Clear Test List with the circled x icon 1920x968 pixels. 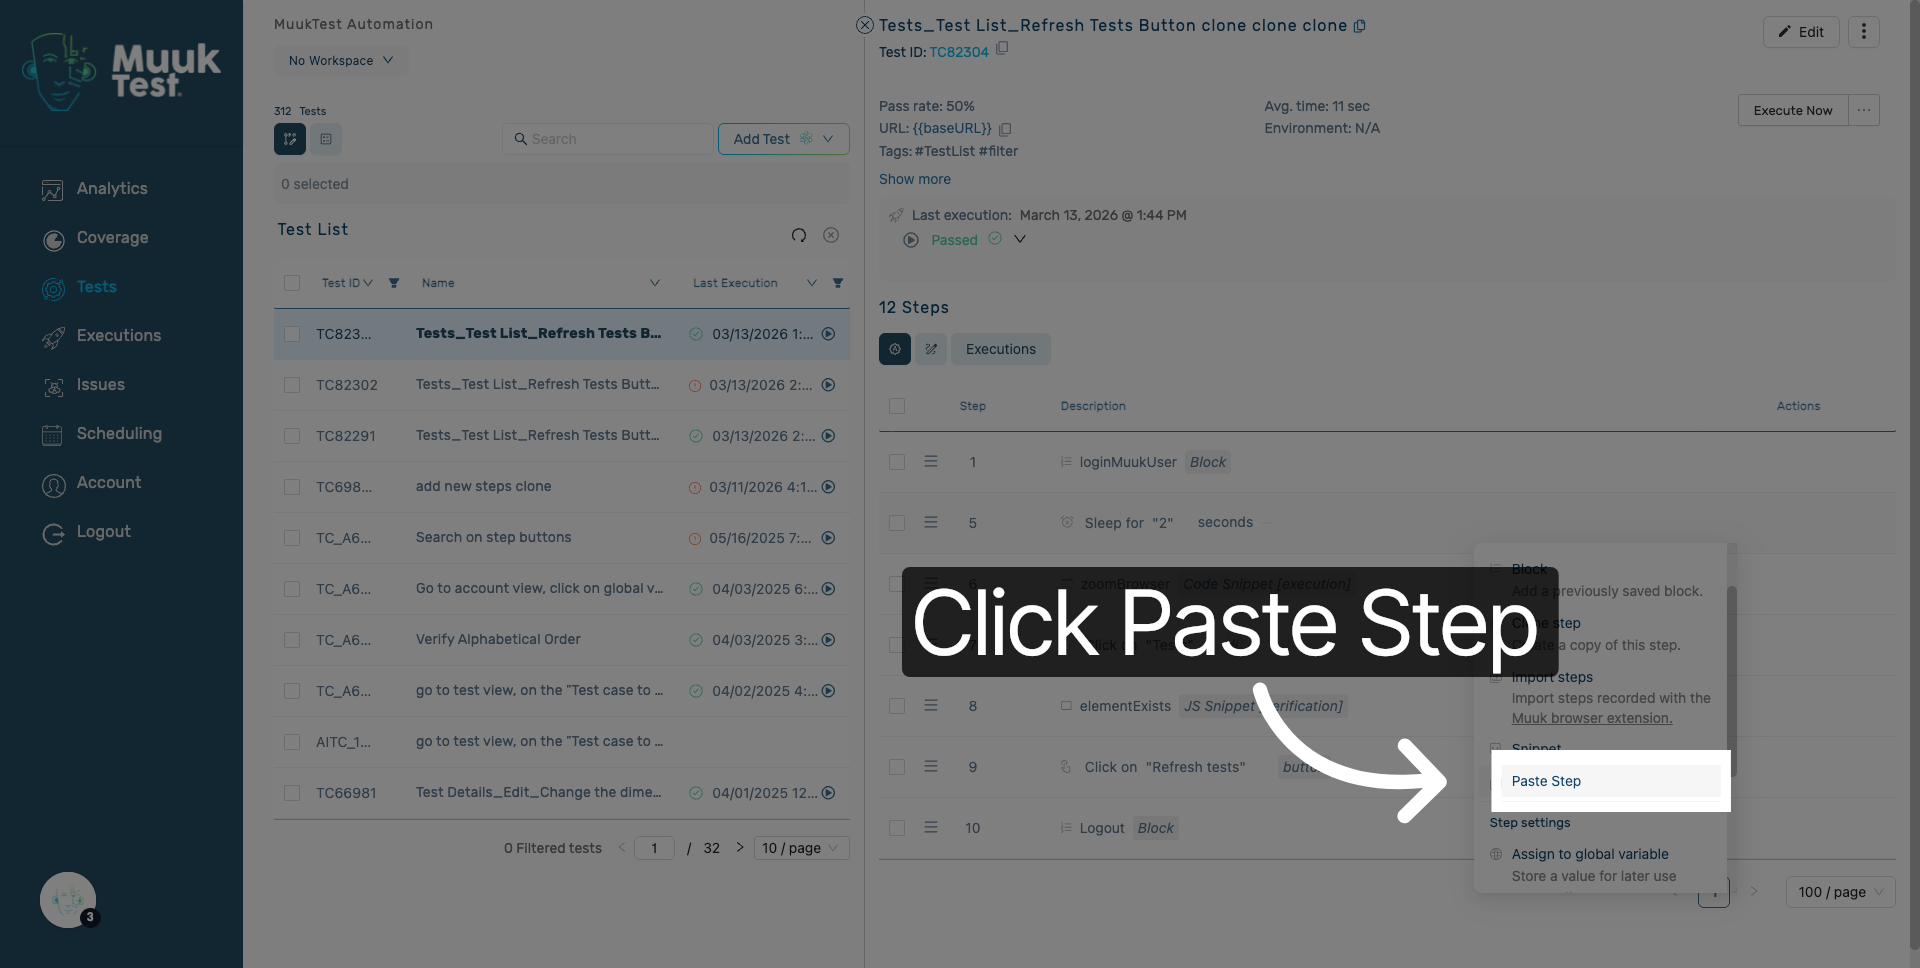[831, 235]
